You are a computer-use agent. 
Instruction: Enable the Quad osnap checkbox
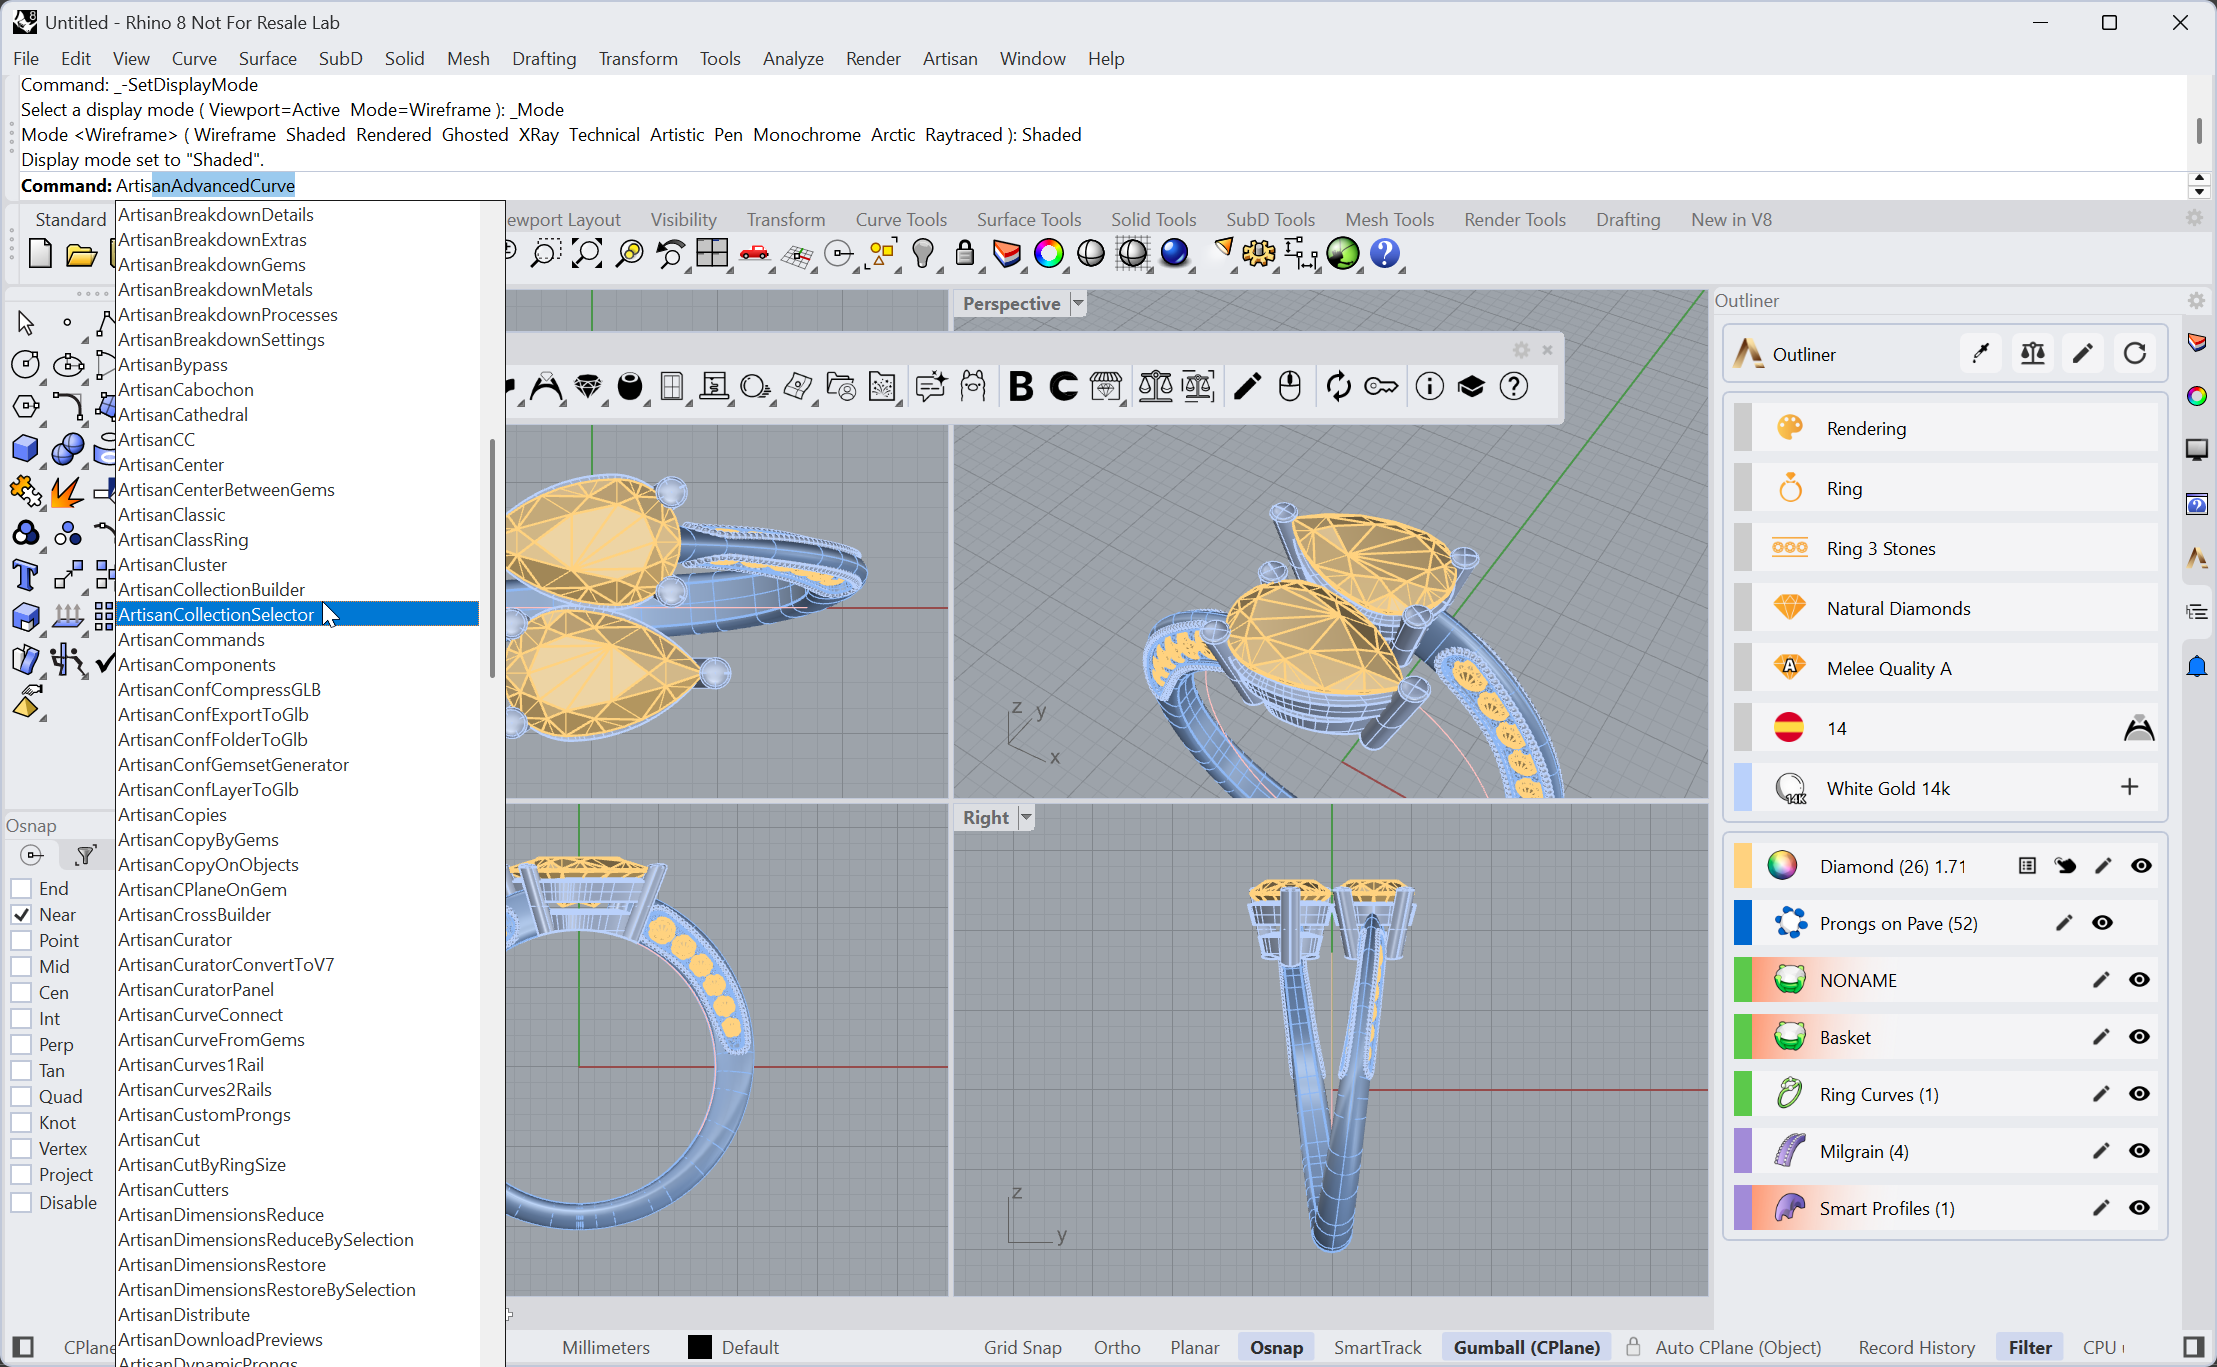coord(21,1097)
